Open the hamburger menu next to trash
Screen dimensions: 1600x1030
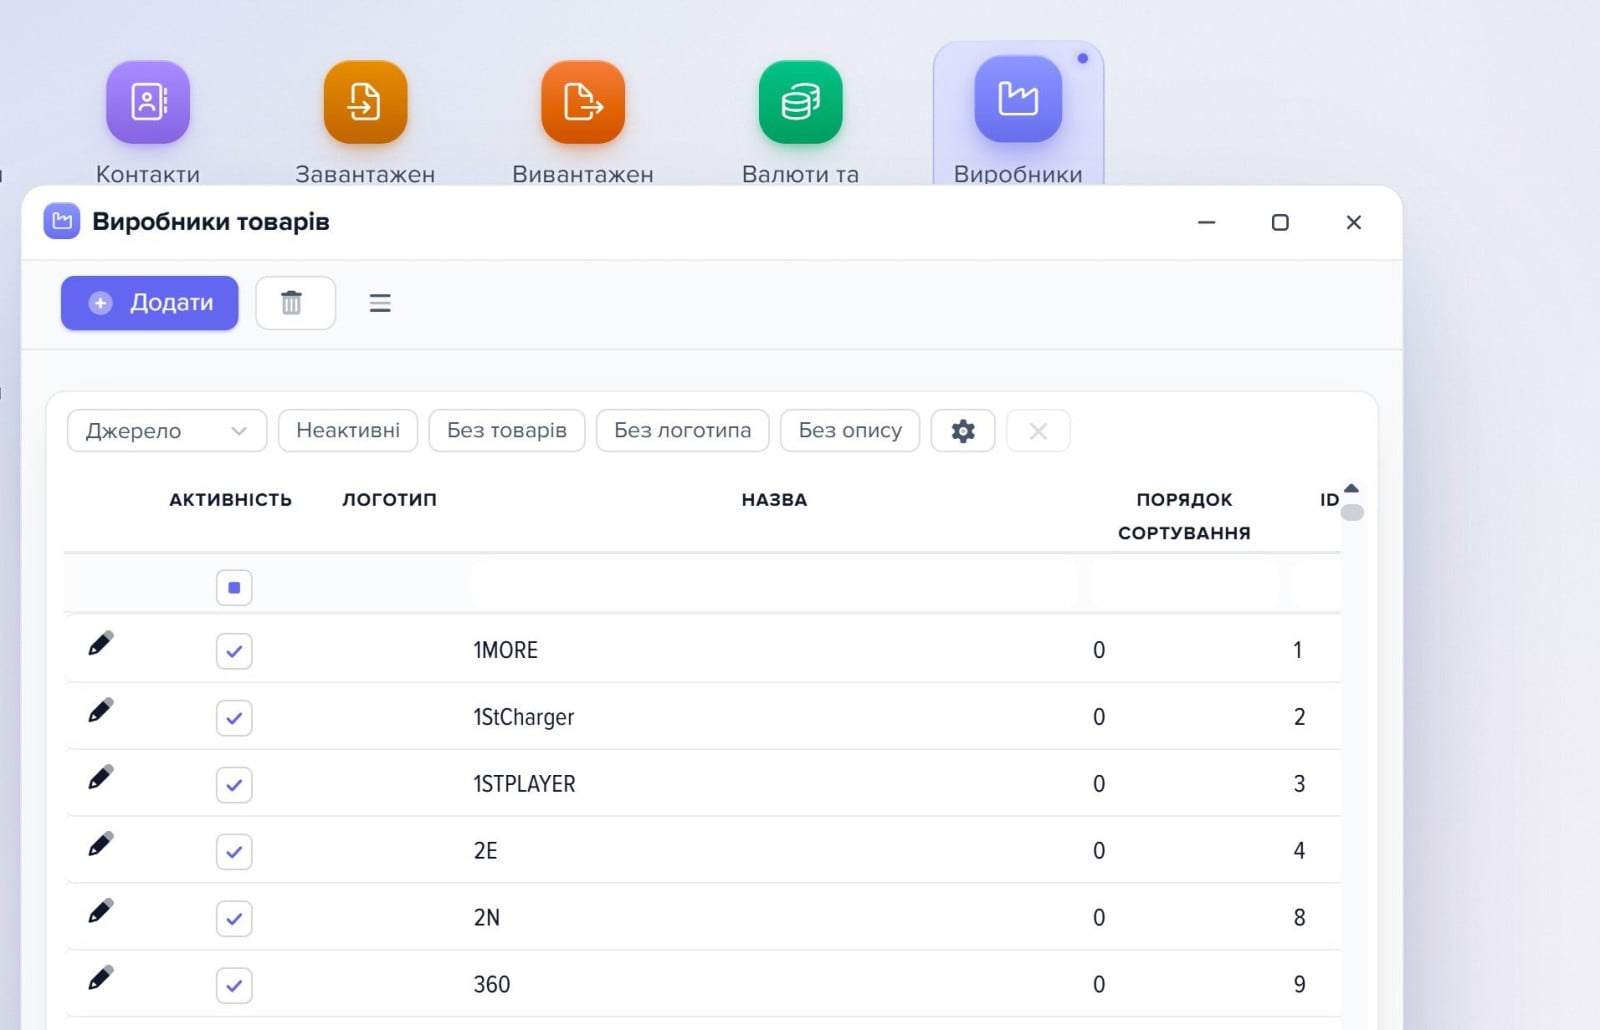(380, 303)
